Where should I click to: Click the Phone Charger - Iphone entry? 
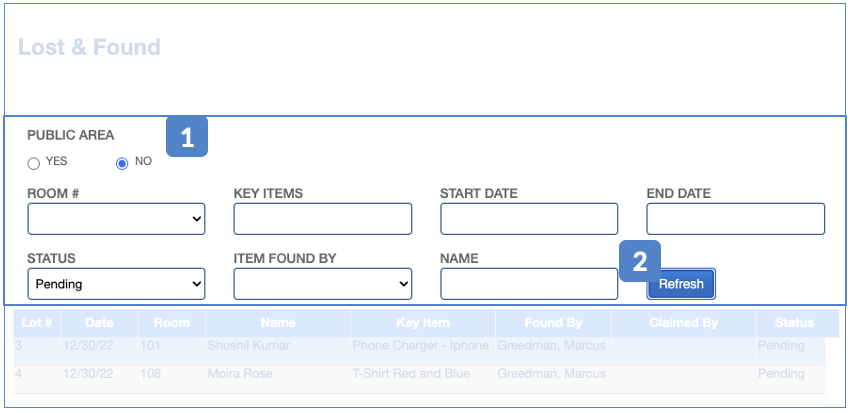pyautogui.click(x=420, y=346)
